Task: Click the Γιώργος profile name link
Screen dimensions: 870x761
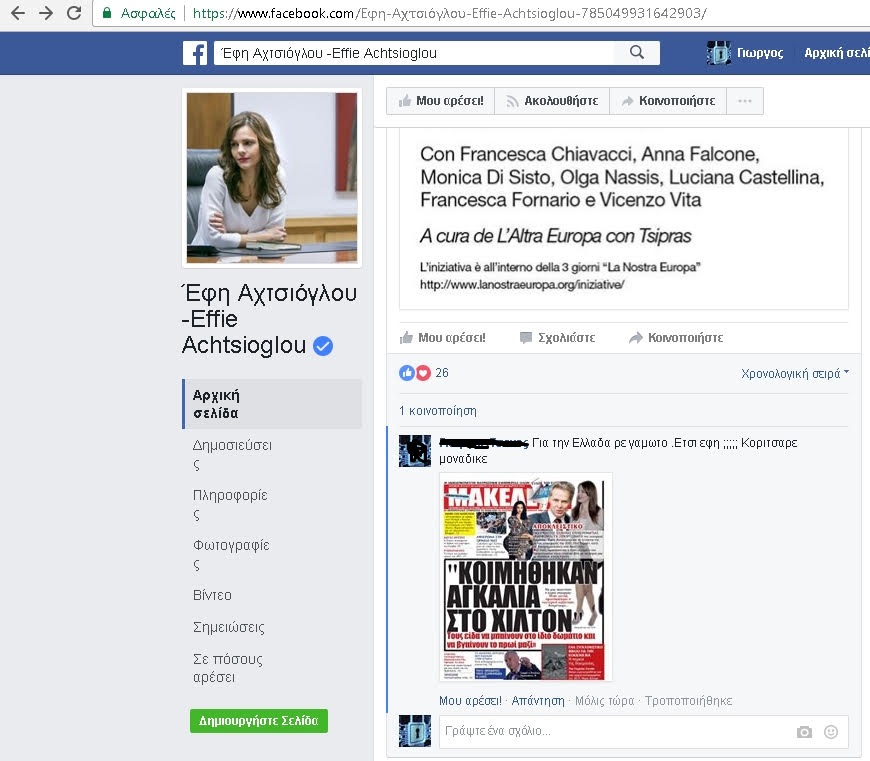Action: point(760,53)
